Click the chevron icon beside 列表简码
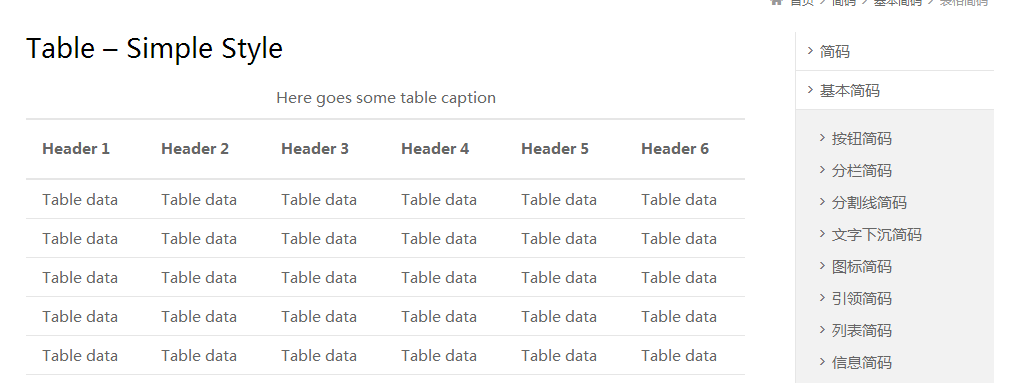Screen dimensions: 1013x383 click(x=822, y=329)
